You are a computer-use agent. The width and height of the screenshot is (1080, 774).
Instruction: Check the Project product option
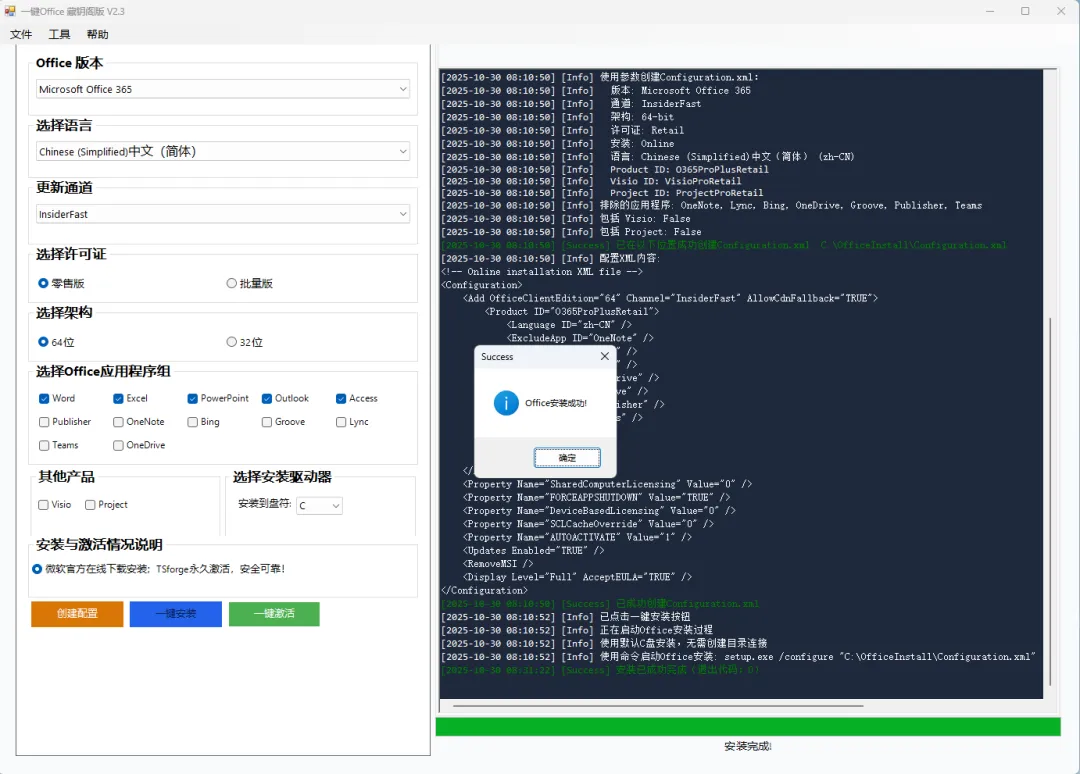[x=90, y=505]
